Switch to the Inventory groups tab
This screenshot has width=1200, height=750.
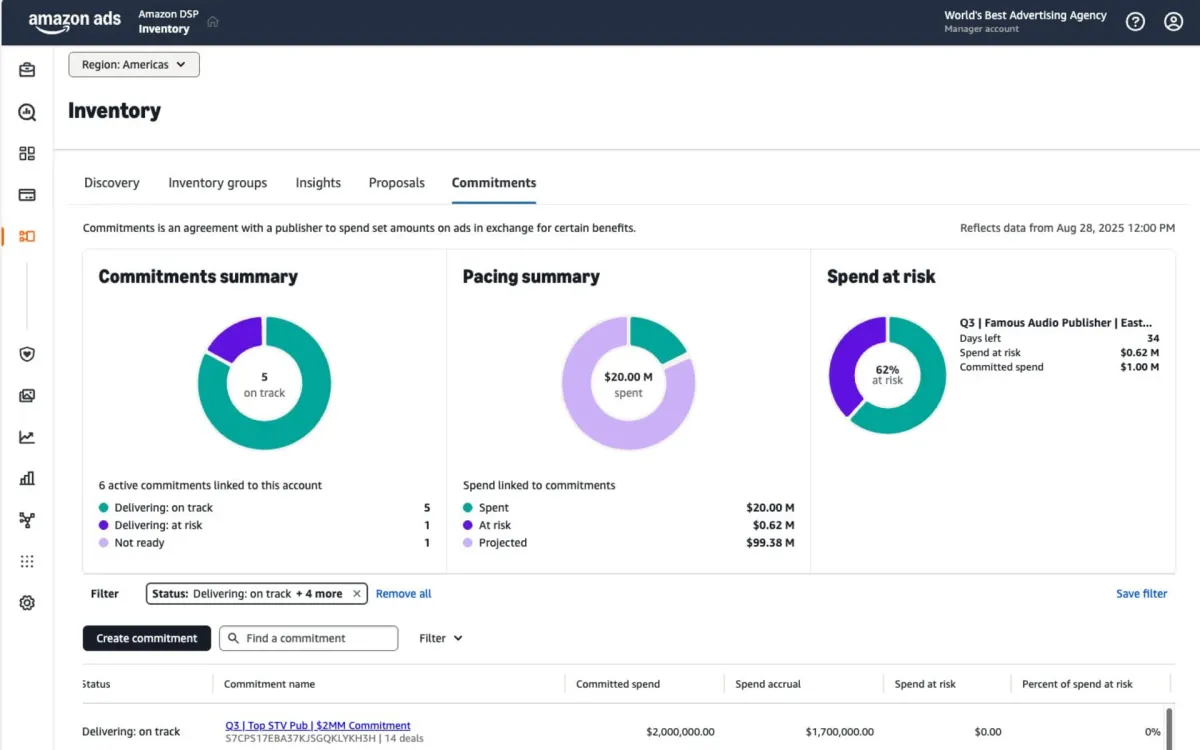click(217, 183)
